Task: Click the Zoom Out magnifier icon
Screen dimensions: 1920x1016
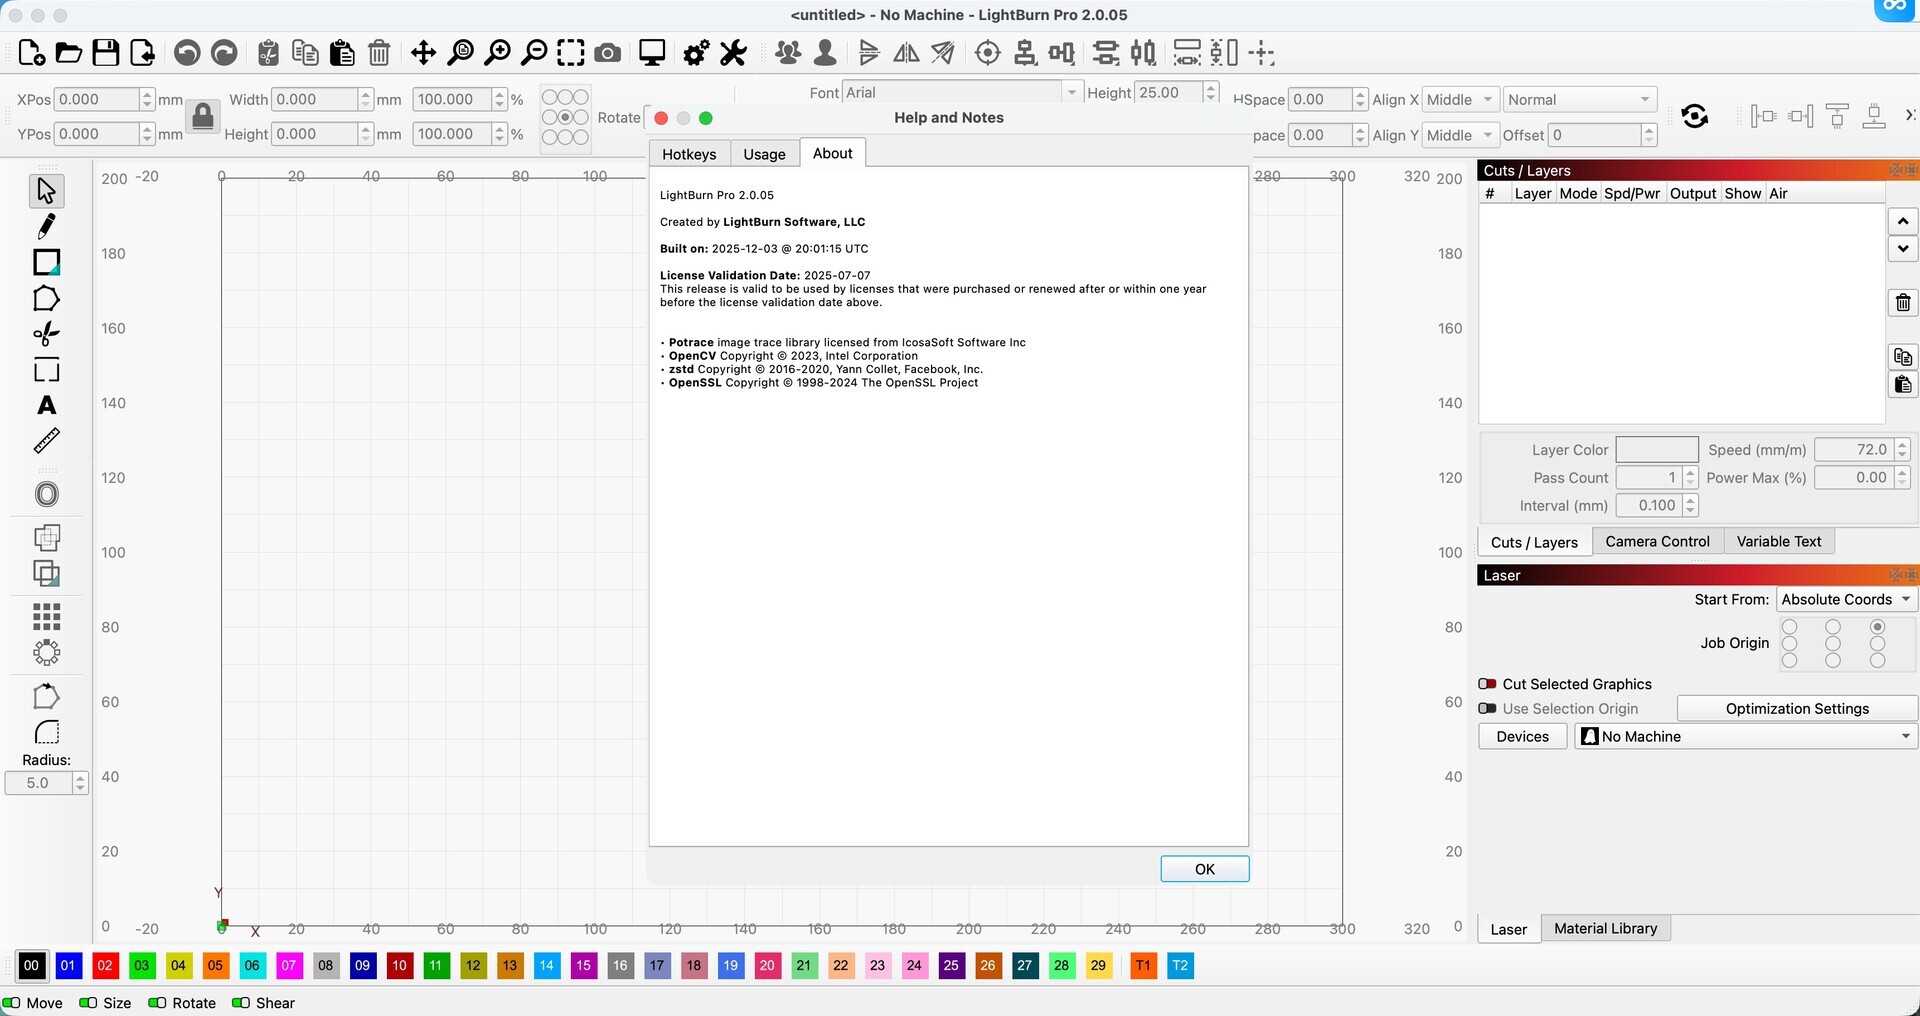Action: click(535, 53)
